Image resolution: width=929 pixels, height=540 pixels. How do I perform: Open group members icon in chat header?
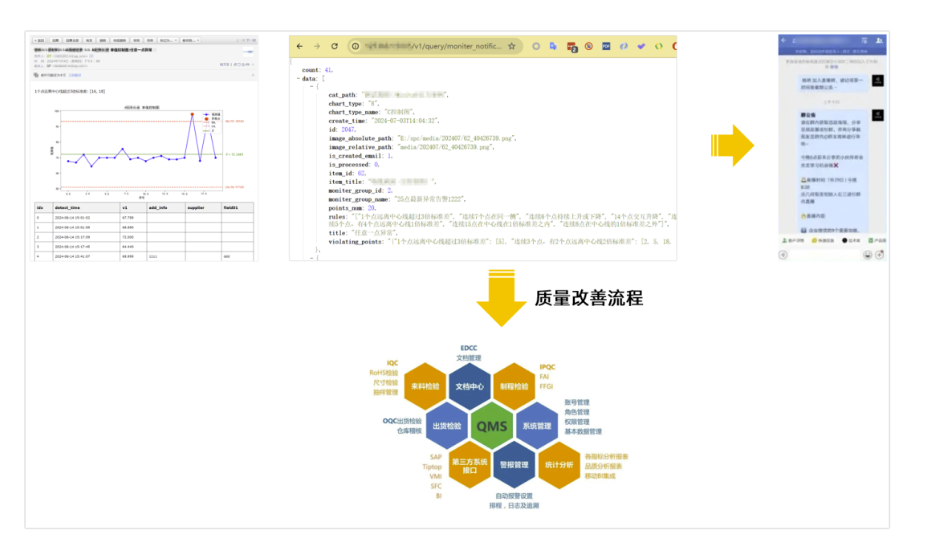coord(877,41)
